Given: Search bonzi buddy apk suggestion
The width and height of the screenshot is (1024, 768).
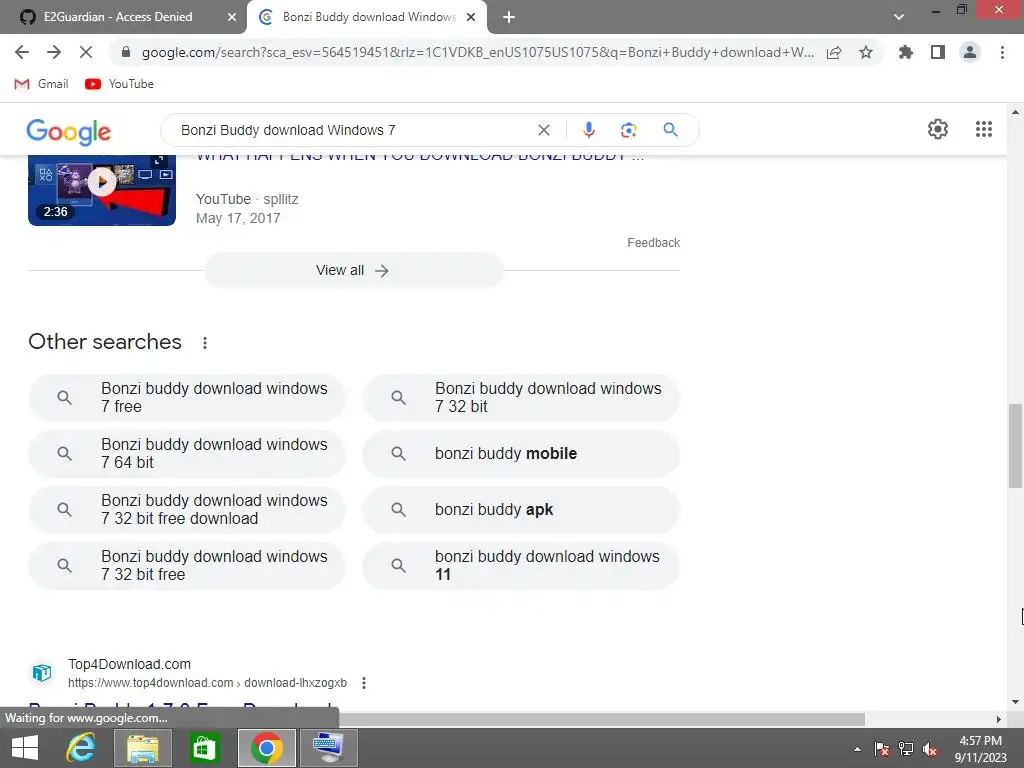Looking at the screenshot, I should [x=521, y=509].
